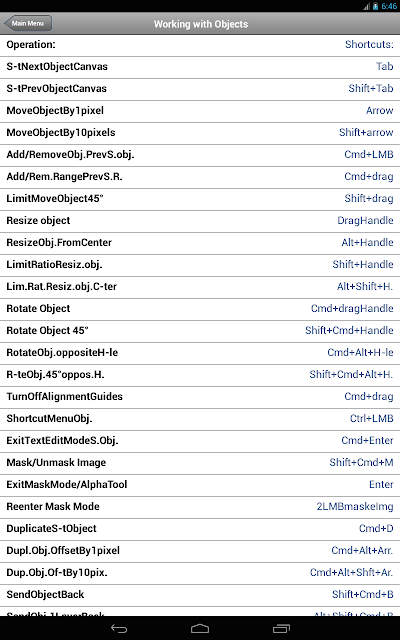Tap the Cmd+Enter shortcut text
400x640 pixels.
[x=367, y=440]
